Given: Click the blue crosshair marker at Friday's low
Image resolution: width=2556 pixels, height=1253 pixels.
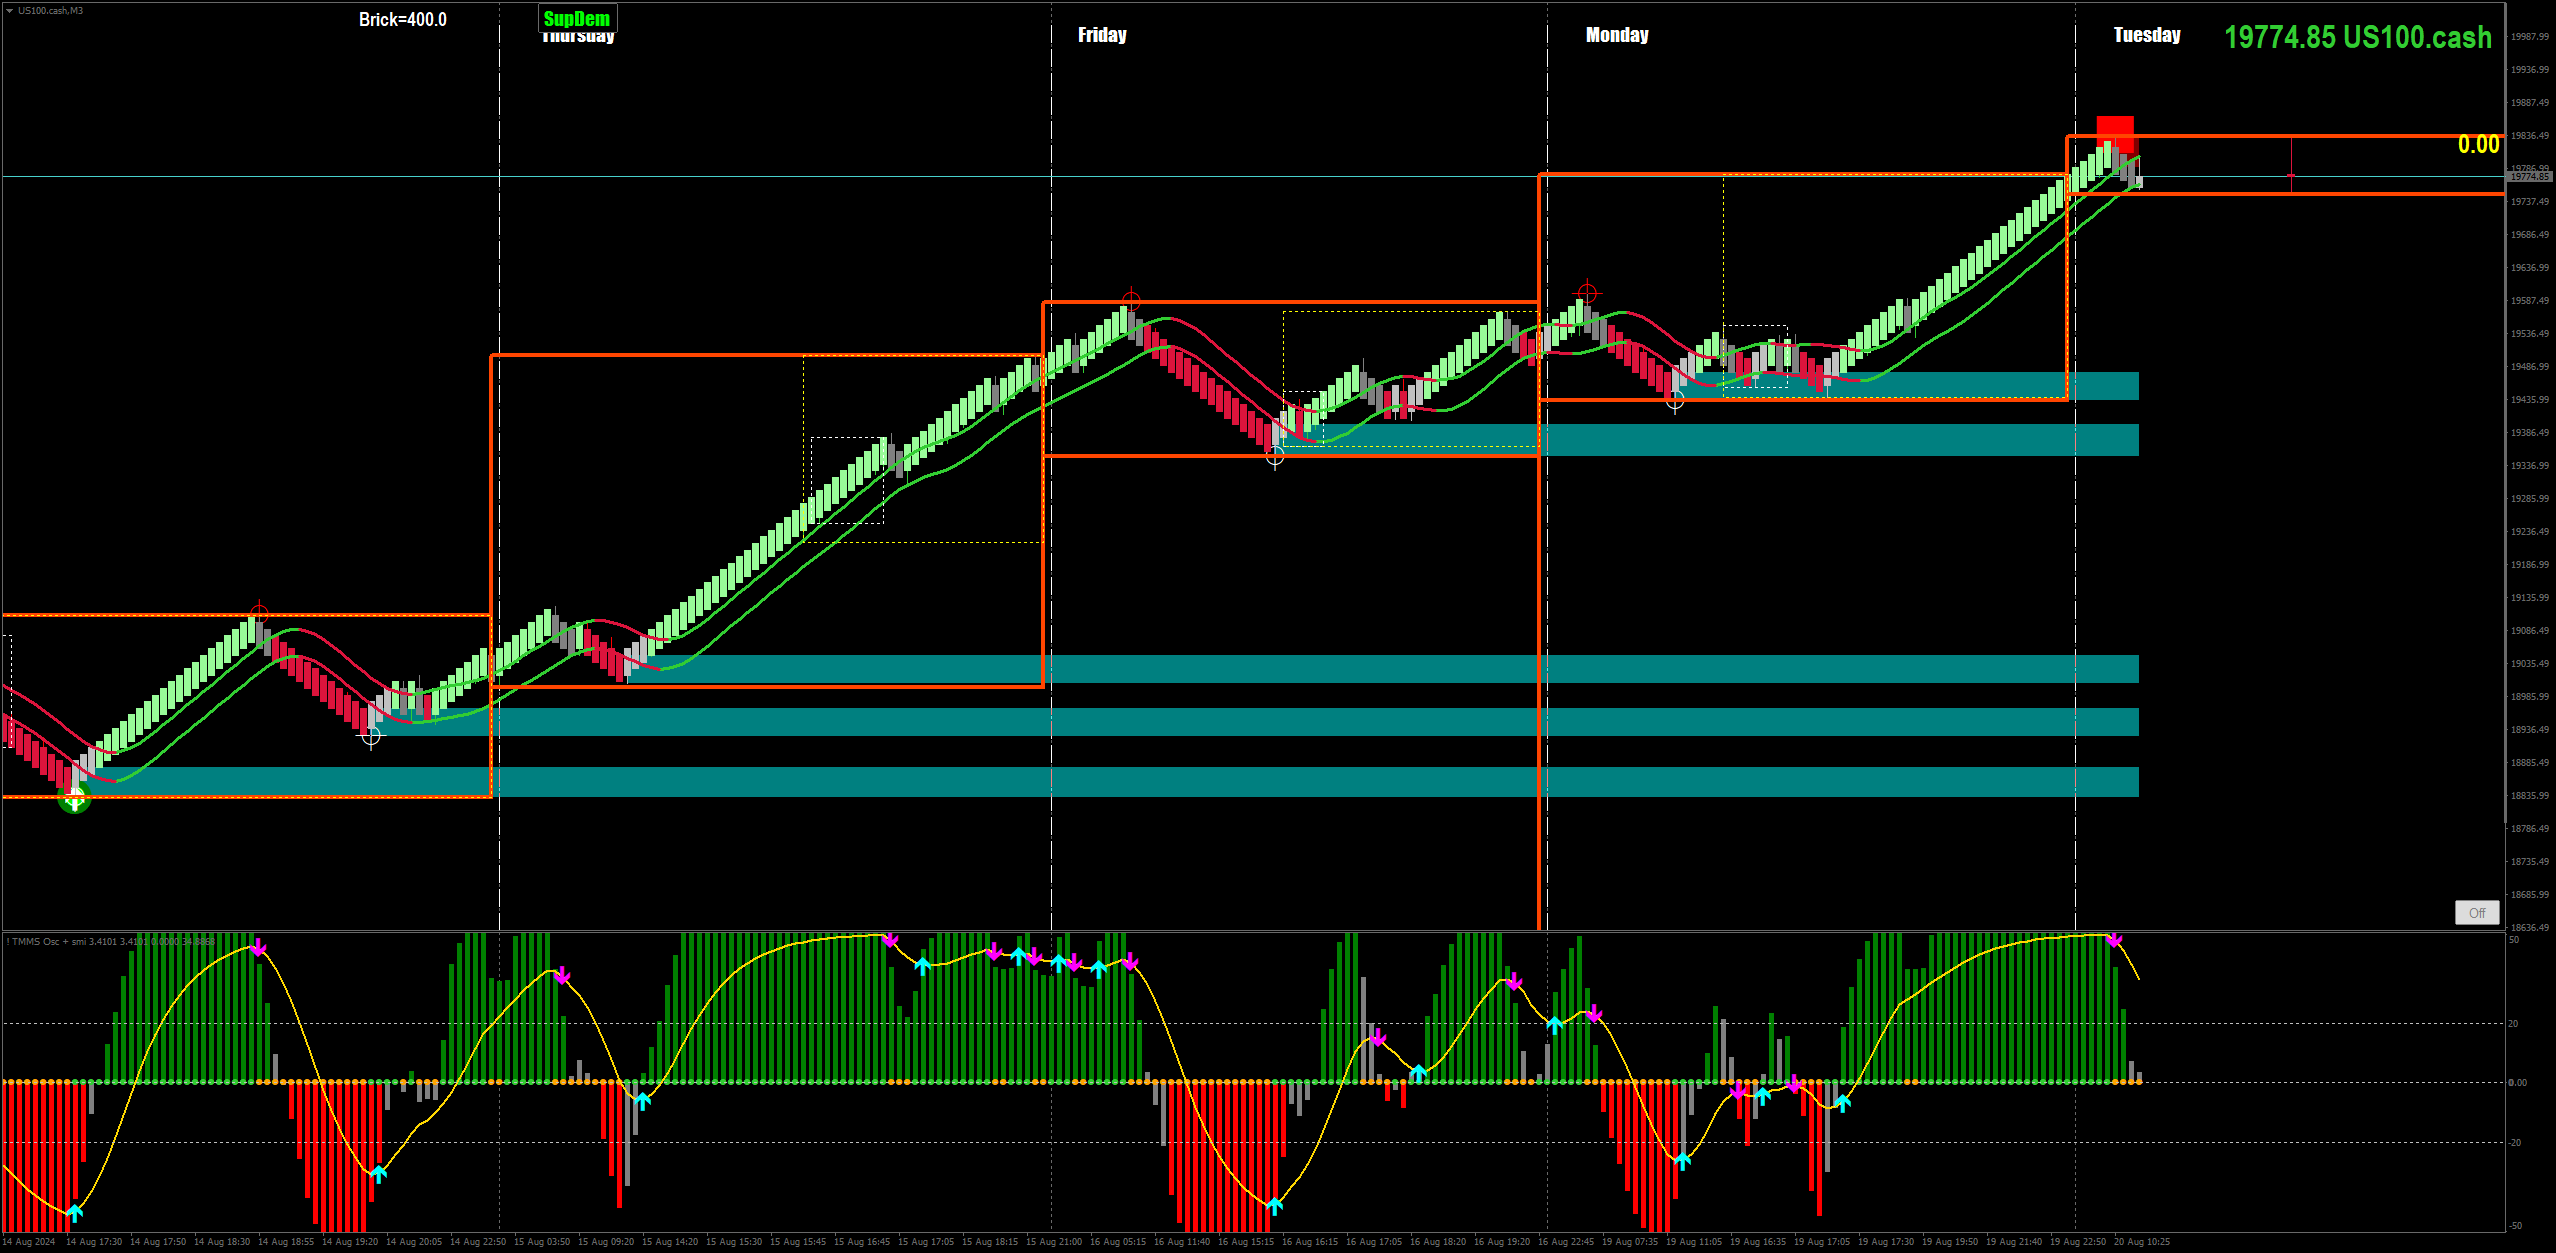Looking at the screenshot, I should tap(1275, 457).
